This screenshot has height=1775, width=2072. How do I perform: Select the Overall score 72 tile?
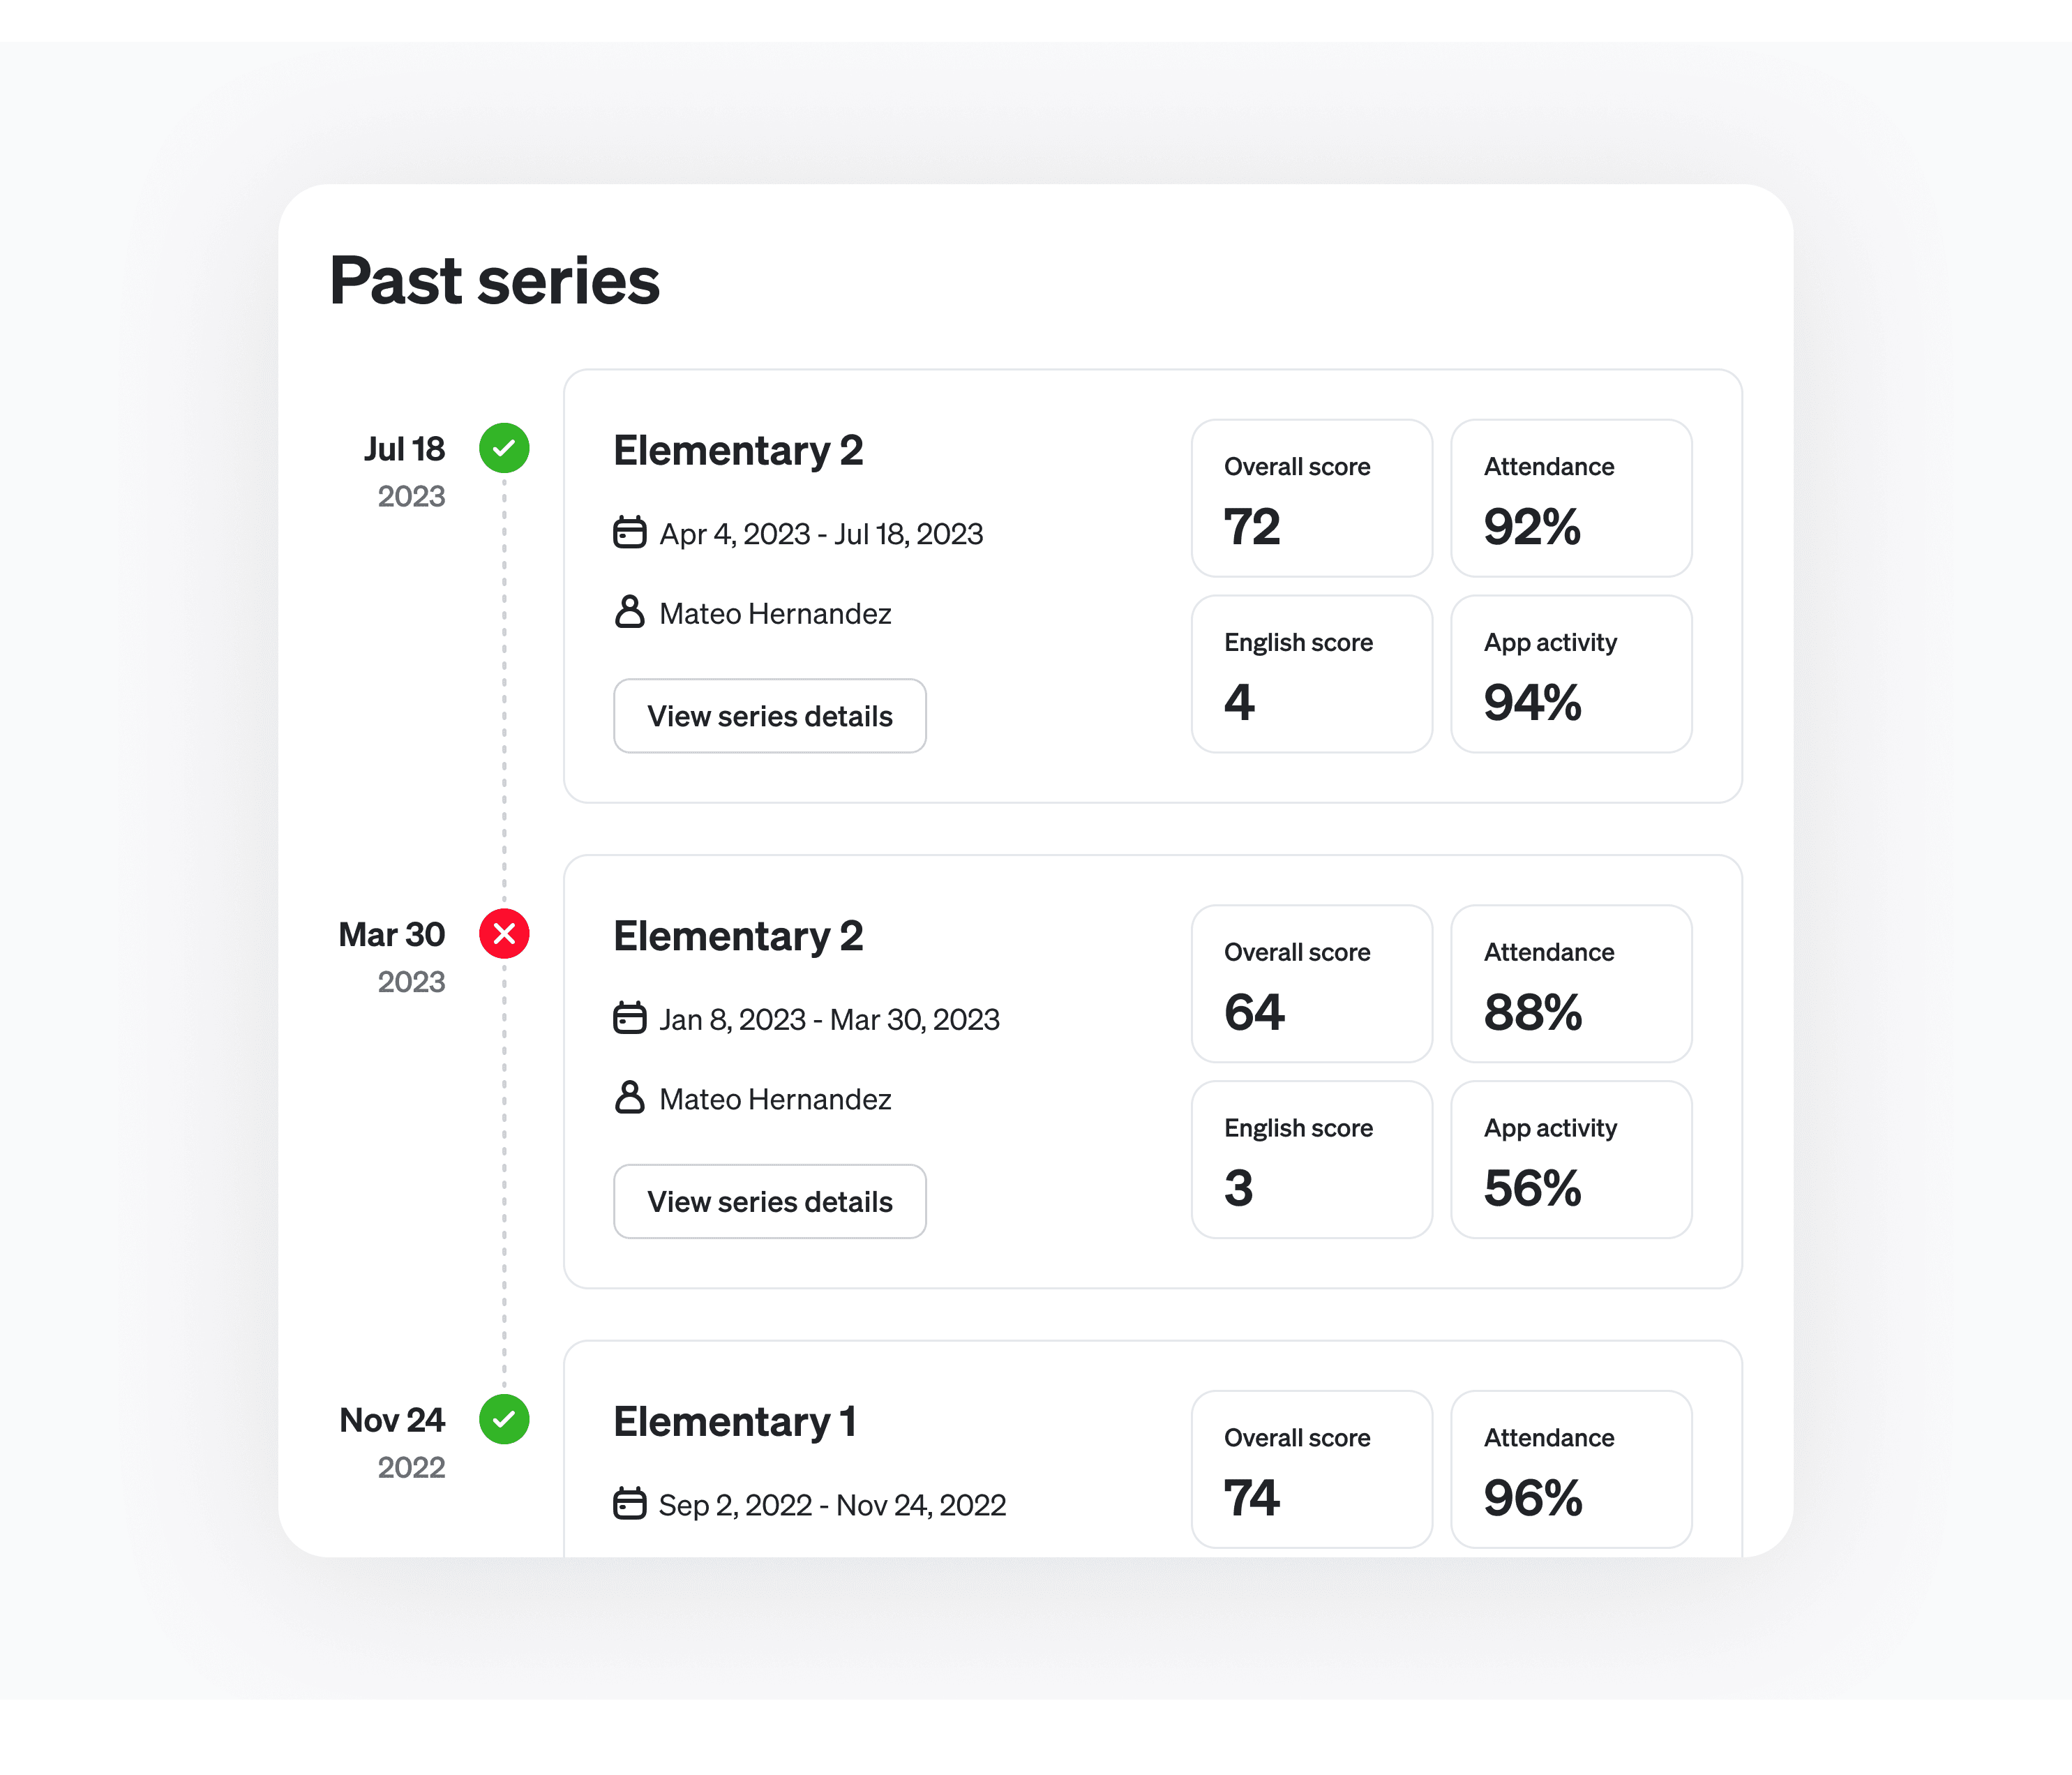coord(1312,498)
